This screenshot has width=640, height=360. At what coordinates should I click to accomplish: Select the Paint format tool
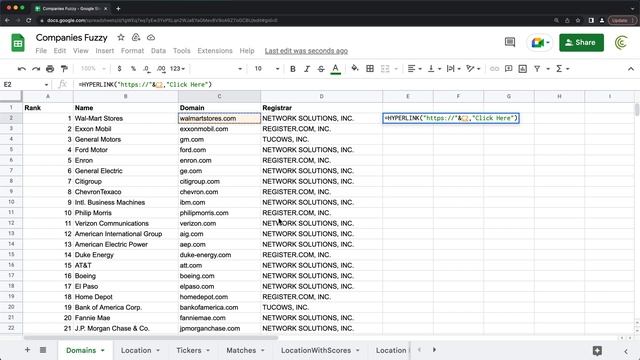tap(64, 69)
